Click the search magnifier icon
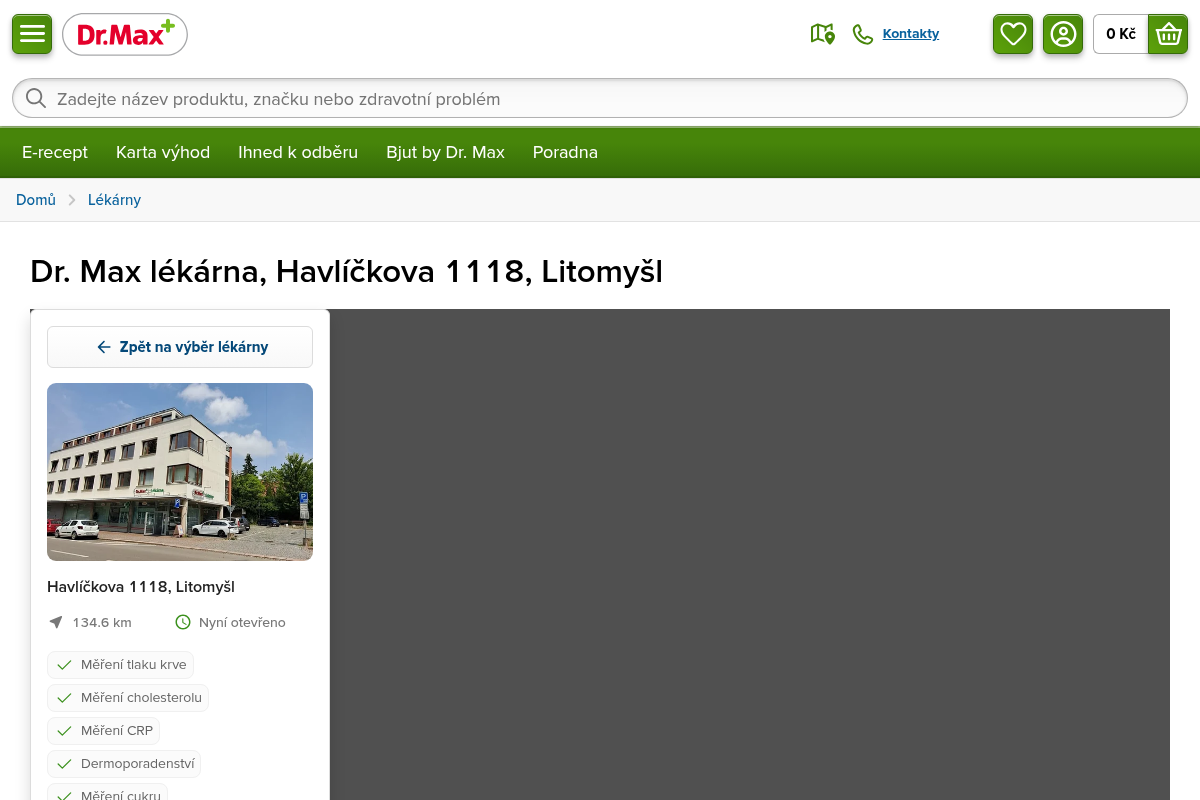Screen dimensions: 1200x800 (36, 98)
